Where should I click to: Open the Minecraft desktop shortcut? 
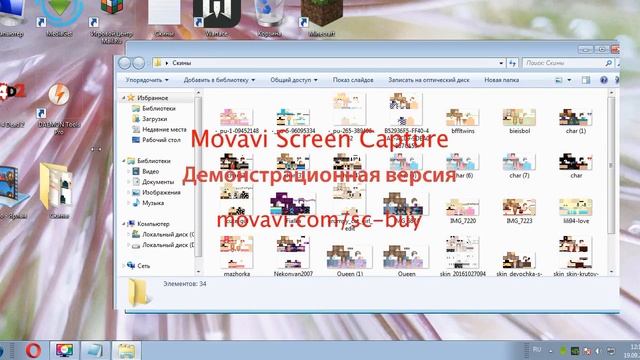(x=322, y=18)
